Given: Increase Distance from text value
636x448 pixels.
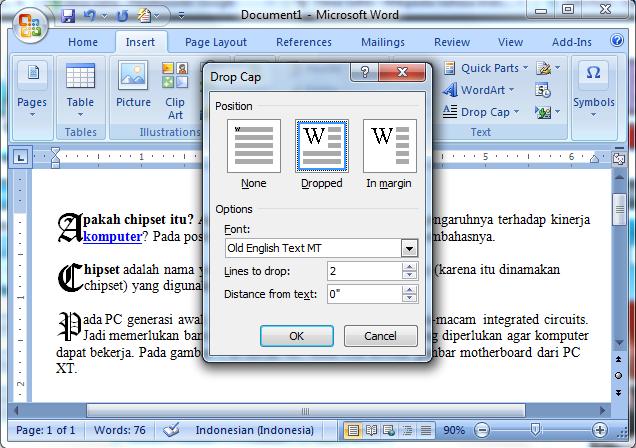Looking at the screenshot, I should 410,290.
